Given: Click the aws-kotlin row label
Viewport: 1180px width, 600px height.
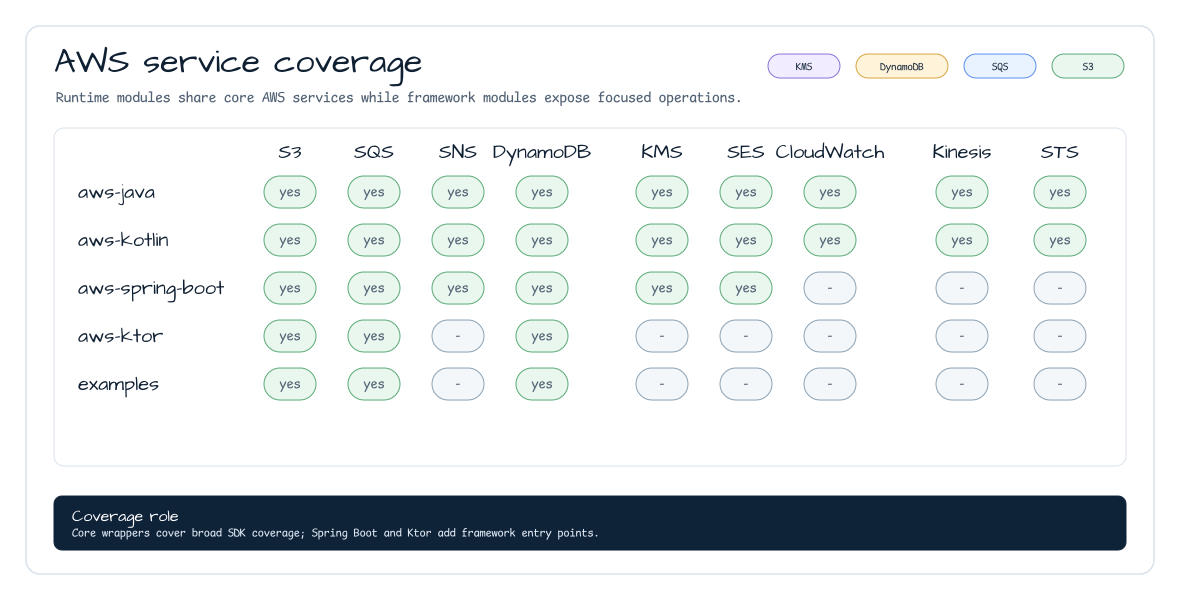Looking at the screenshot, I should [123, 240].
